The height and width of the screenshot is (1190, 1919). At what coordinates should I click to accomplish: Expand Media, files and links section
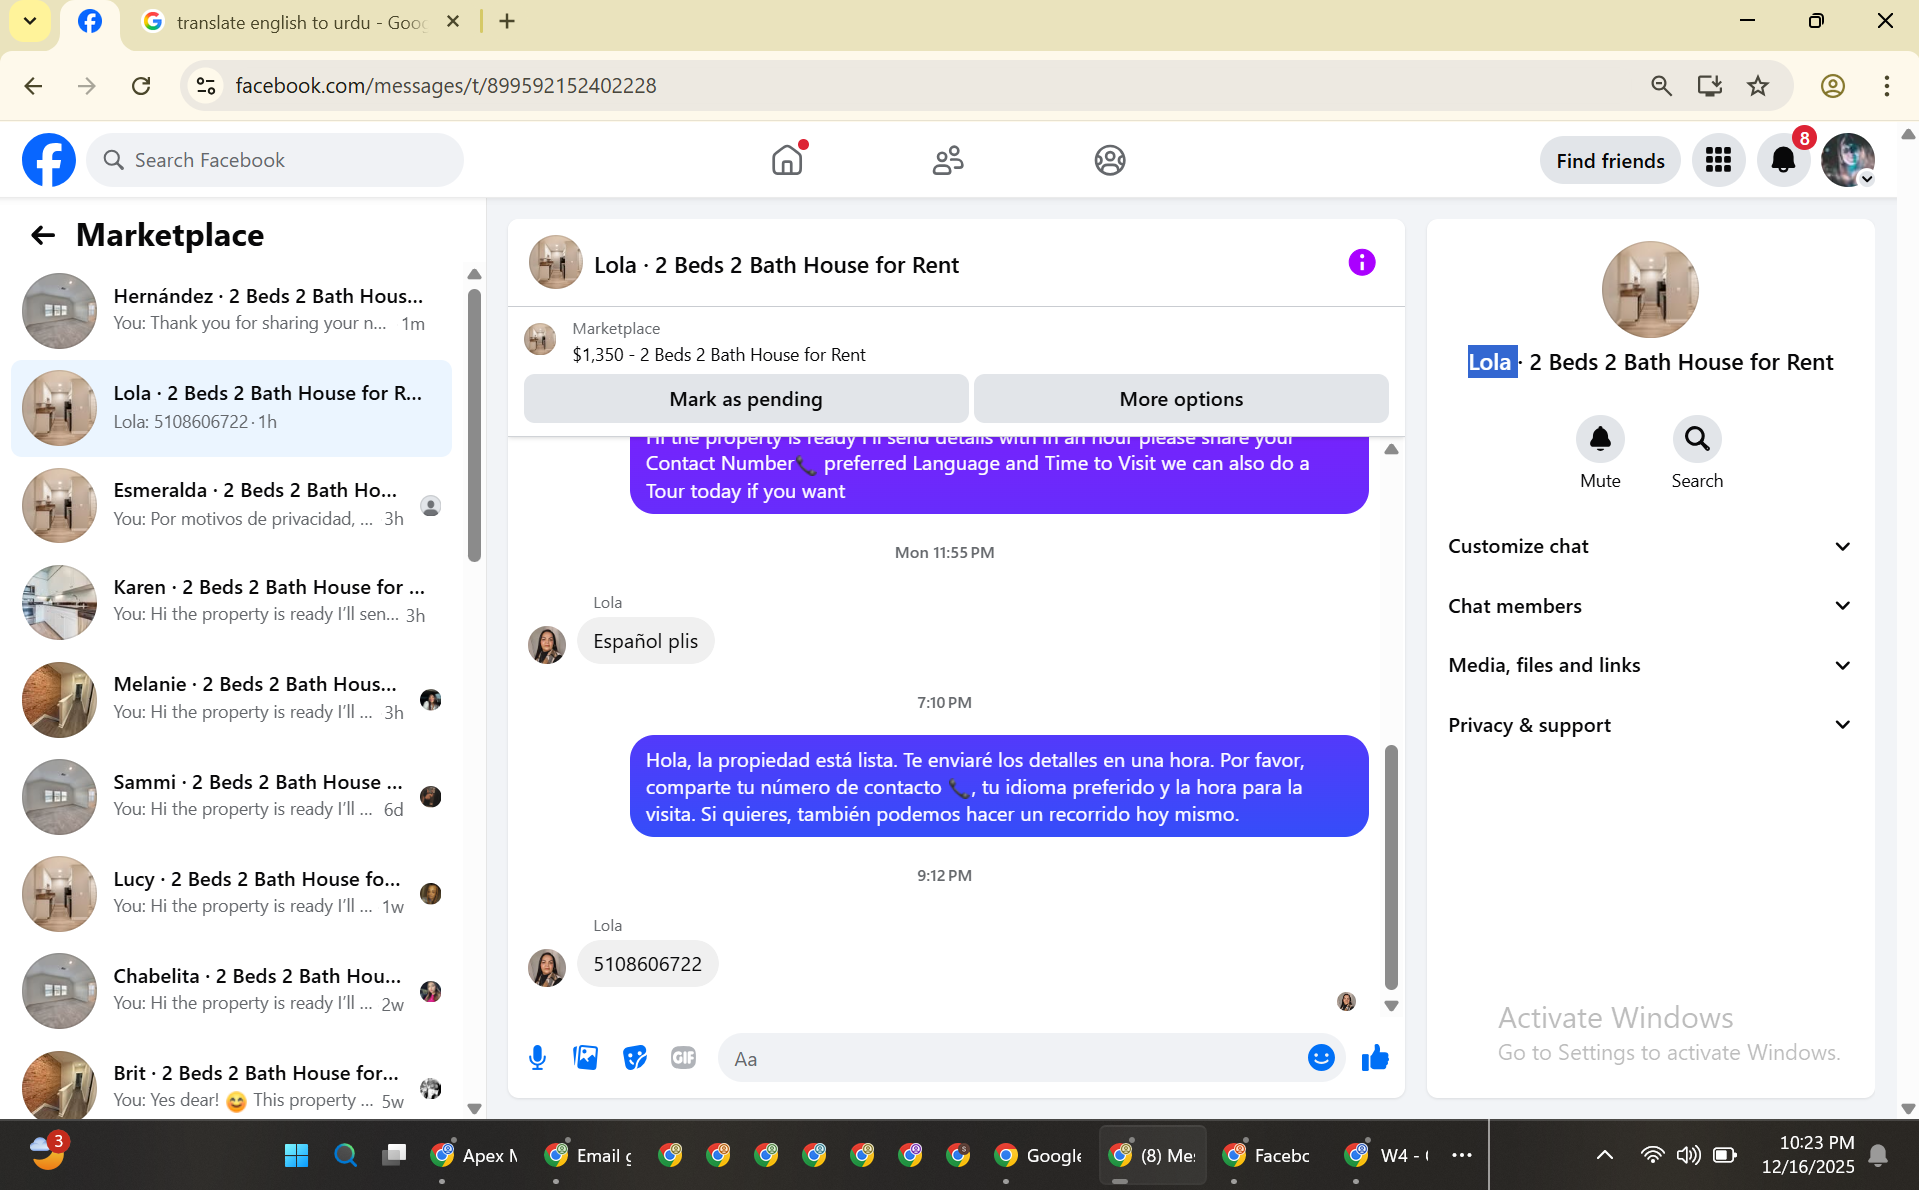tap(1650, 665)
